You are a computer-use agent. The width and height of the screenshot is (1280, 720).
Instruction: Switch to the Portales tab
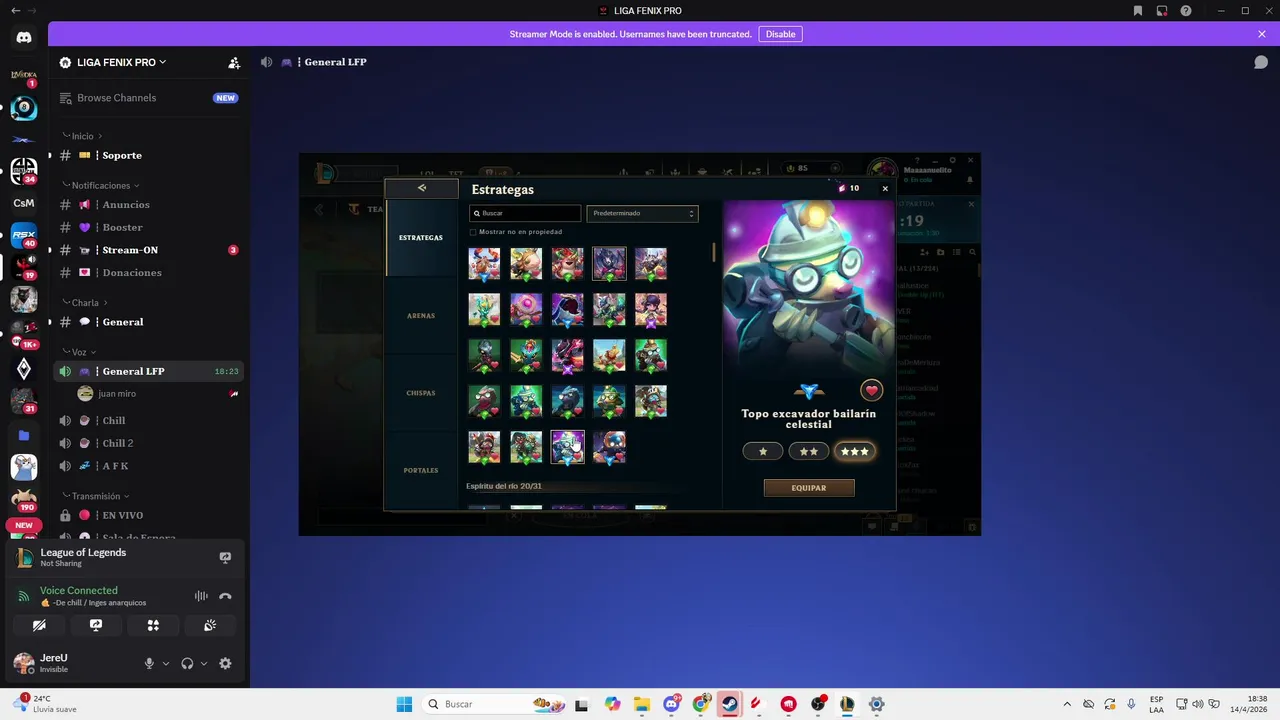(420, 470)
